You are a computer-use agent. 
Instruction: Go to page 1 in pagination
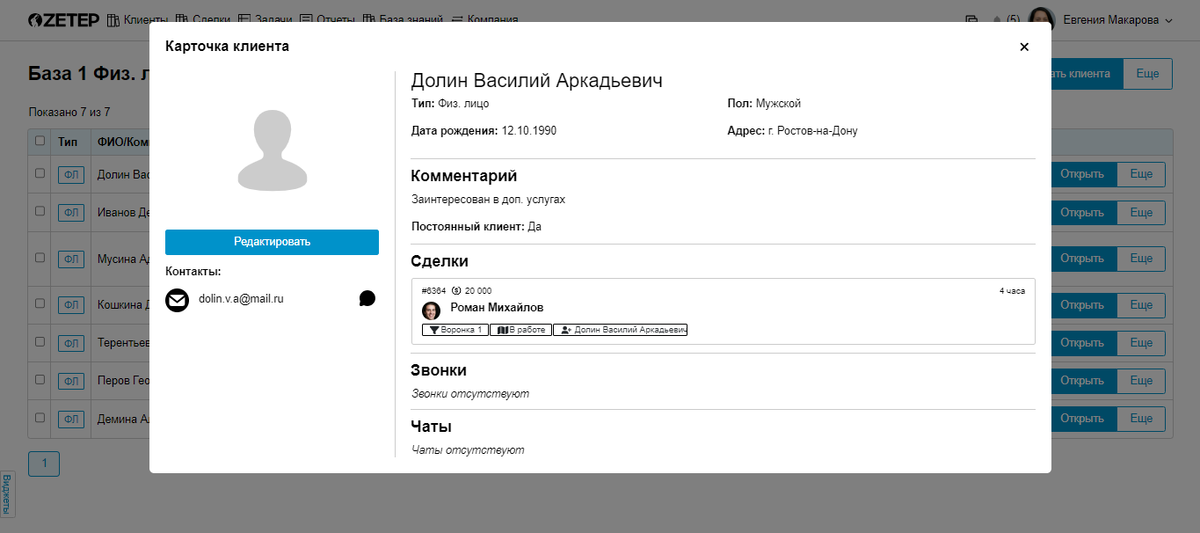click(x=45, y=463)
